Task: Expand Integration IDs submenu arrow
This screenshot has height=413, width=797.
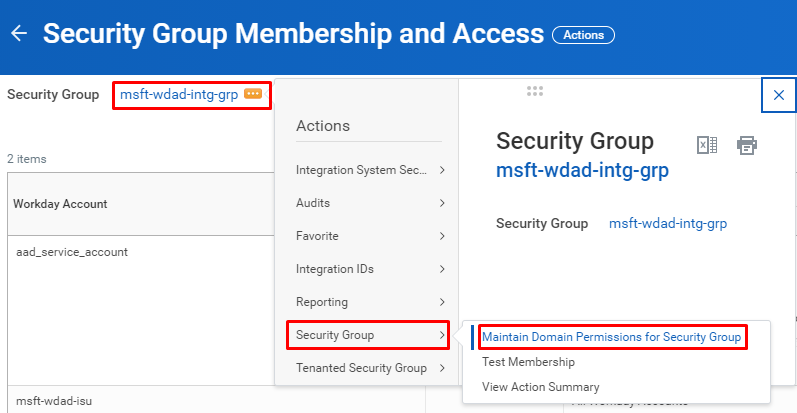Action: [441, 269]
